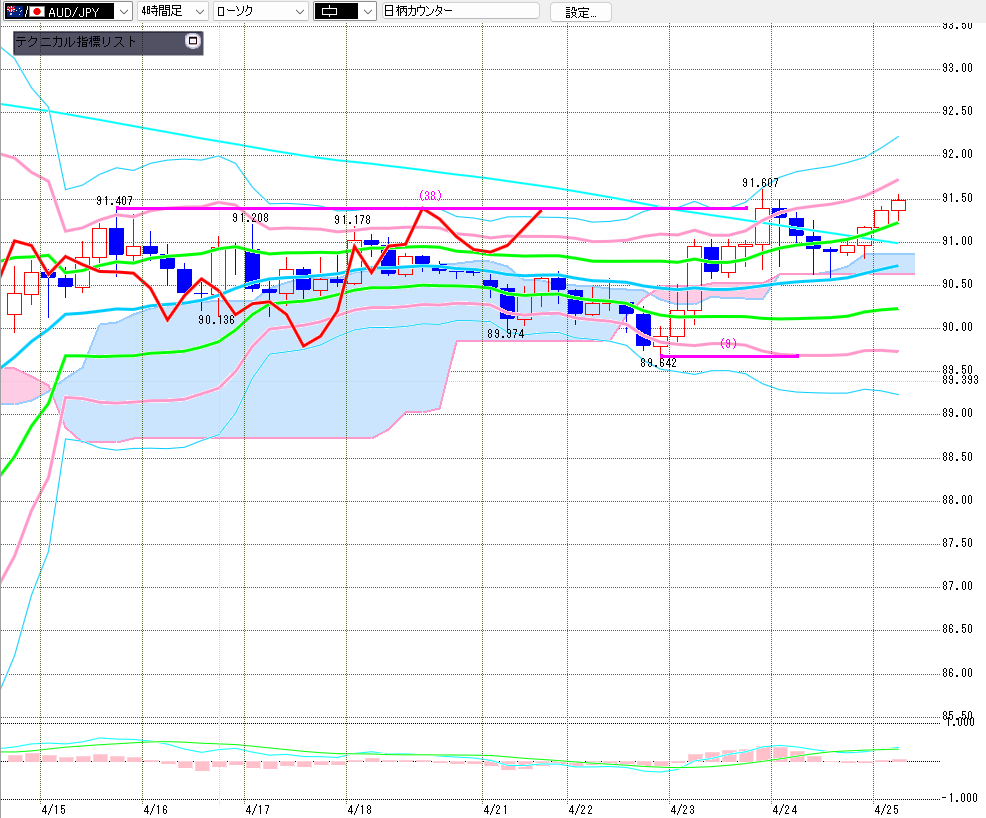
Task: Click the 89.00 price axis label
Action: (957, 413)
